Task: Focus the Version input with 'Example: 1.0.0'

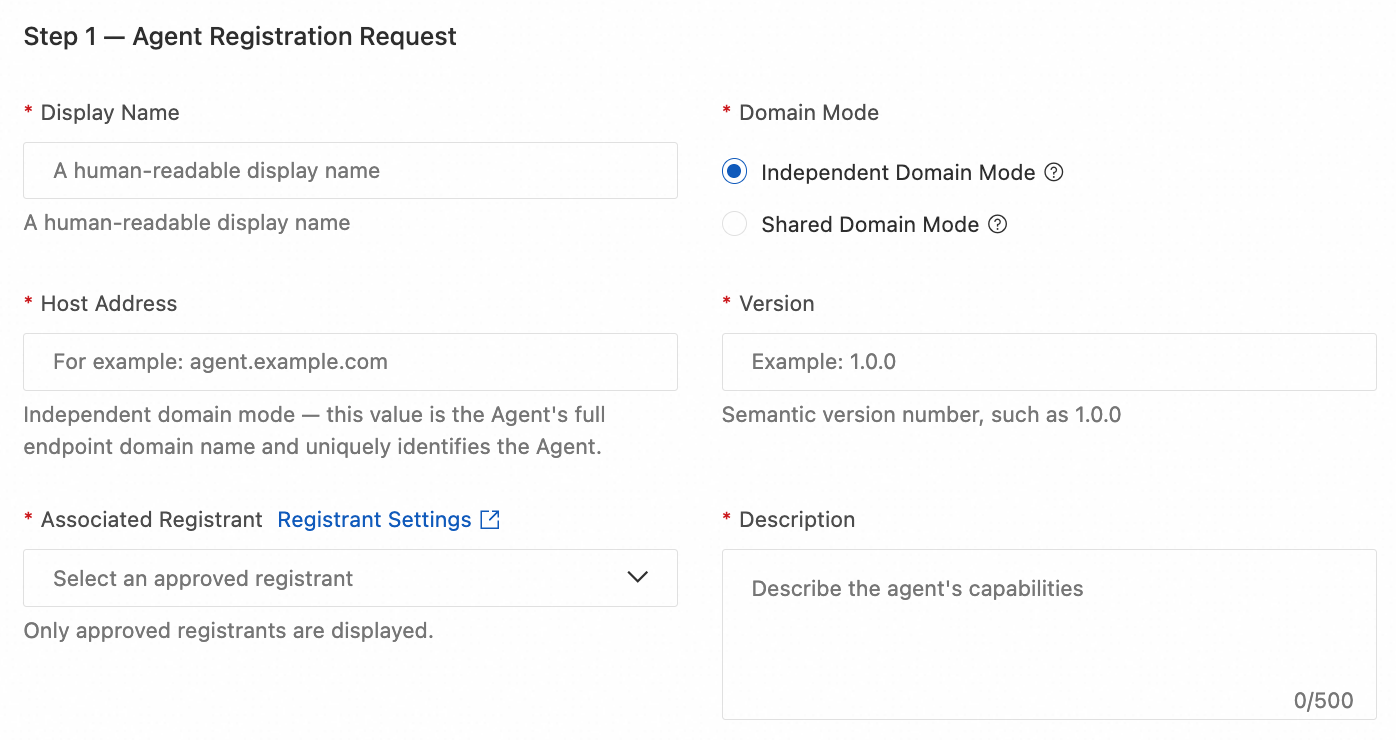Action: (x=1049, y=362)
